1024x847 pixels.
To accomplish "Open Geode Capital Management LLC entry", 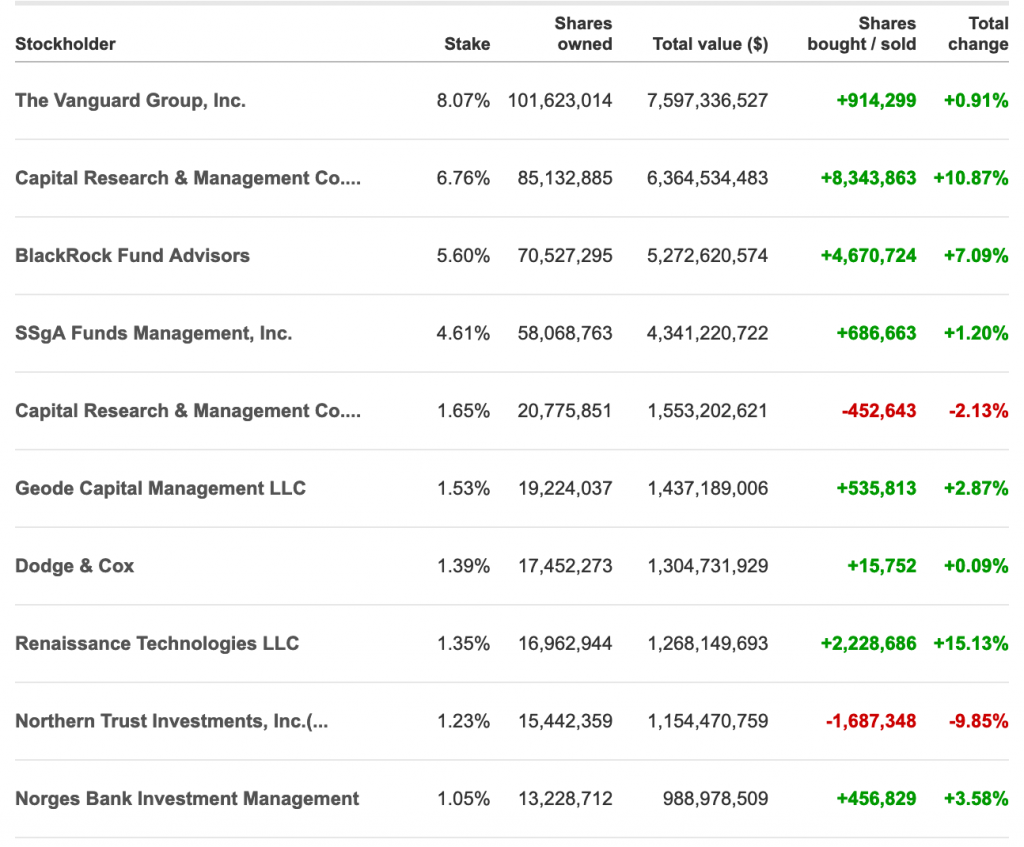I will [161, 488].
